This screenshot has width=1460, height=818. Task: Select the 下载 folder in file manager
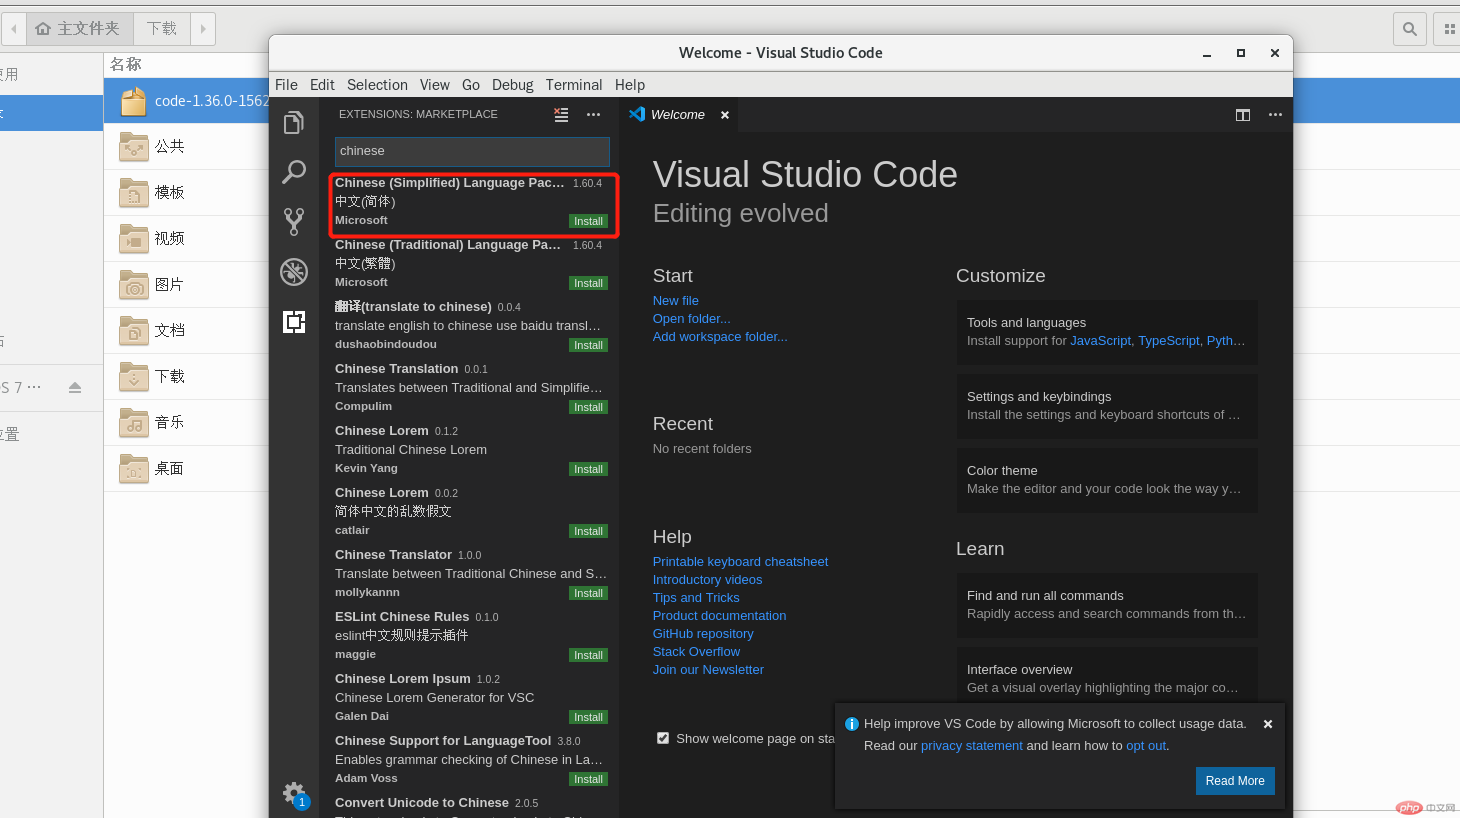tap(186, 376)
